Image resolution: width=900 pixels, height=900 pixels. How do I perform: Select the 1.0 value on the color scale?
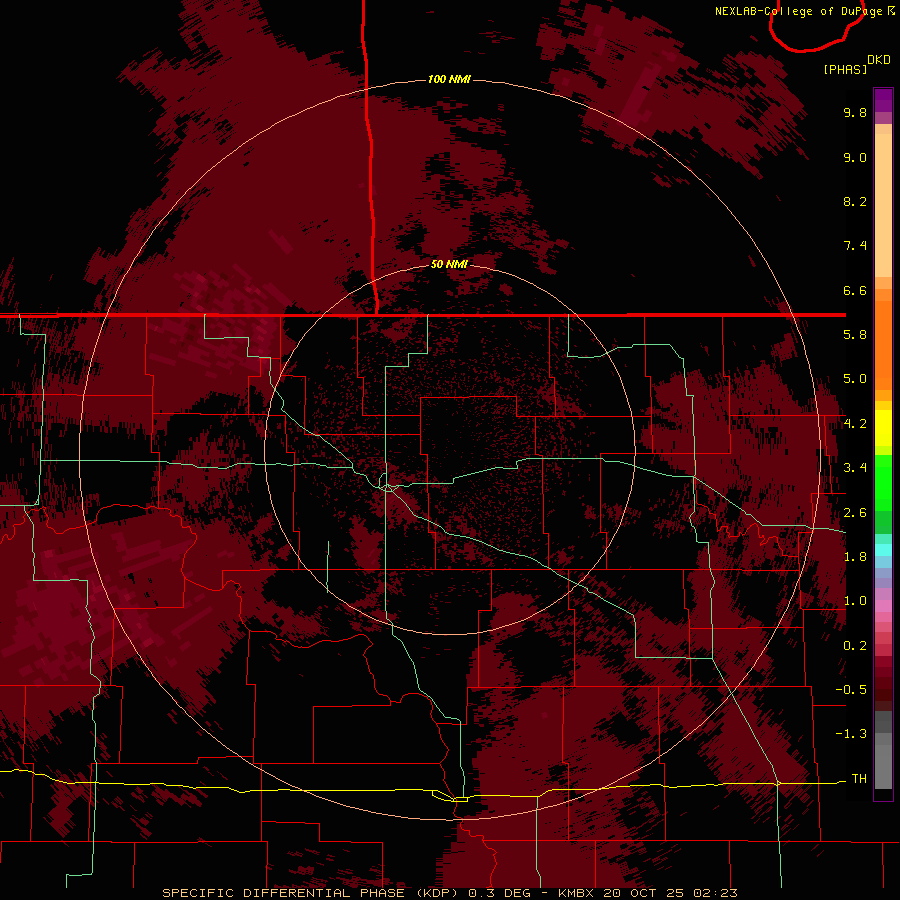pyautogui.click(x=855, y=601)
